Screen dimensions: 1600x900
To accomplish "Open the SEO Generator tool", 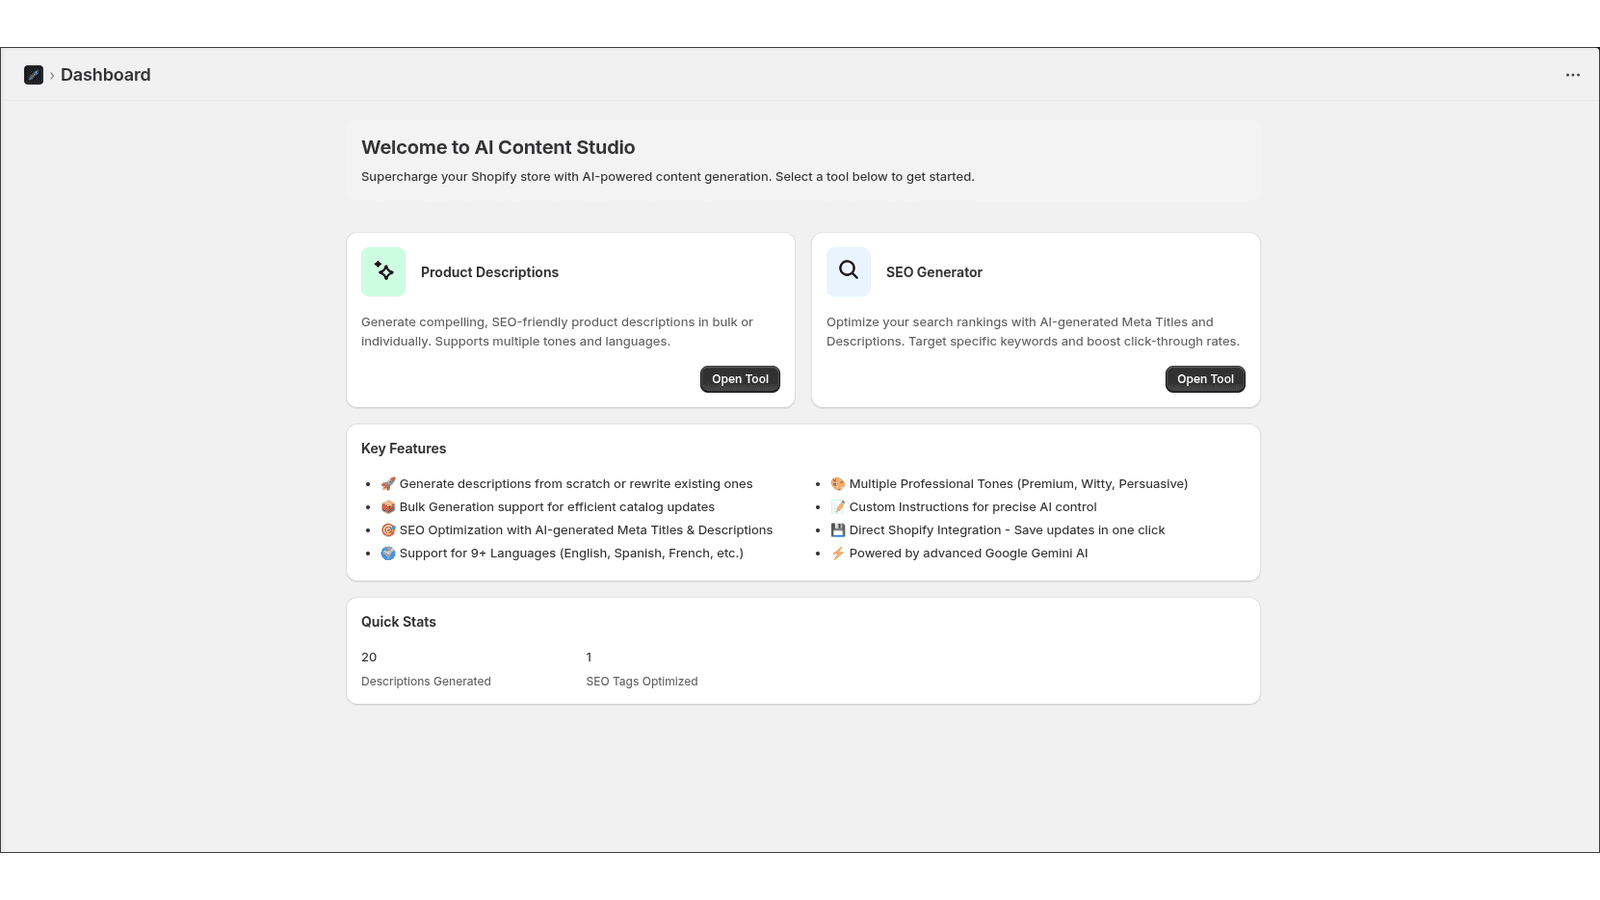I will [1204, 379].
